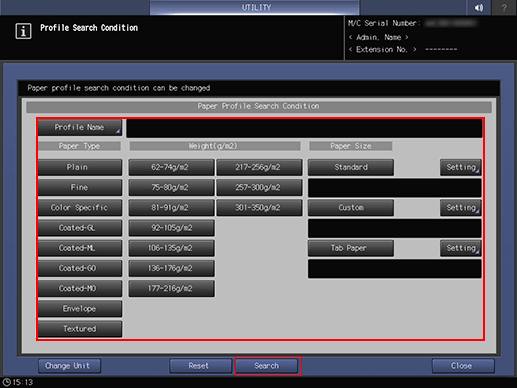
Task: Choose 62-74g/m2 weight
Action: (171, 167)
